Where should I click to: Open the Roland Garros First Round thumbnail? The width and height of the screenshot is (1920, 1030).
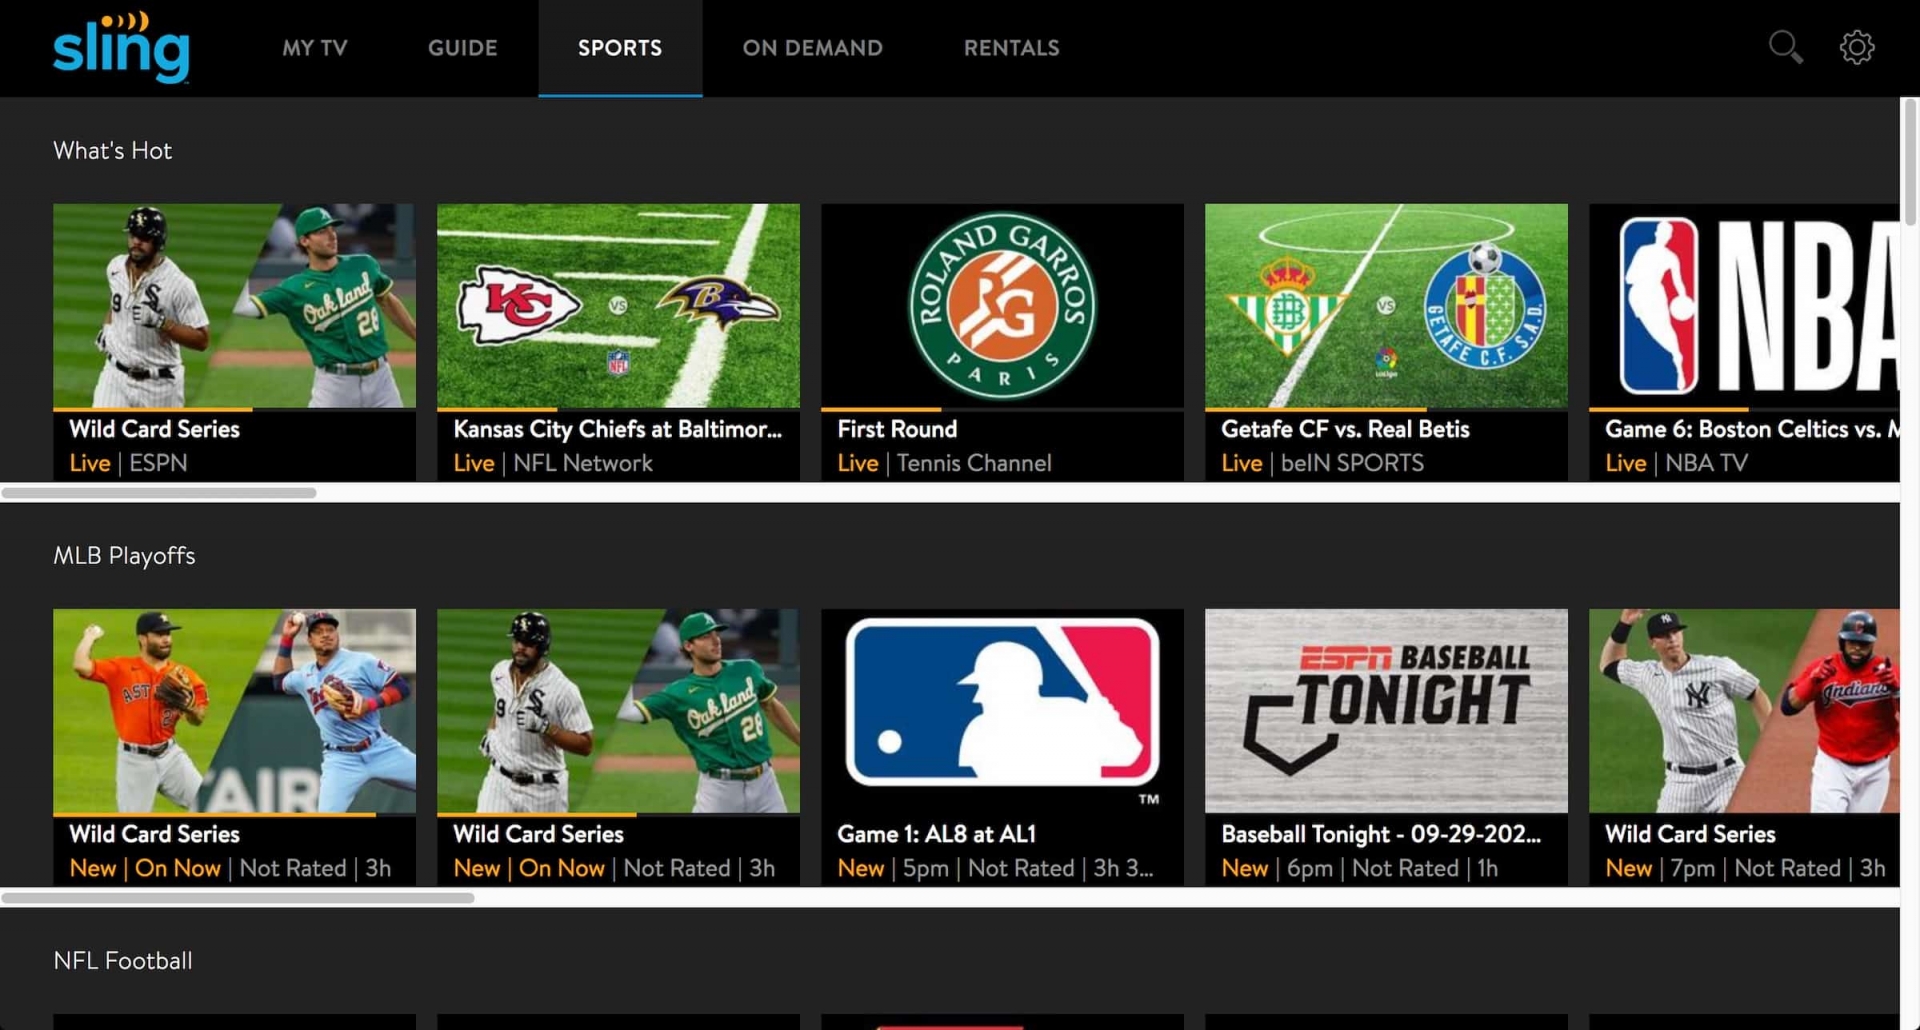[1002, 306]
